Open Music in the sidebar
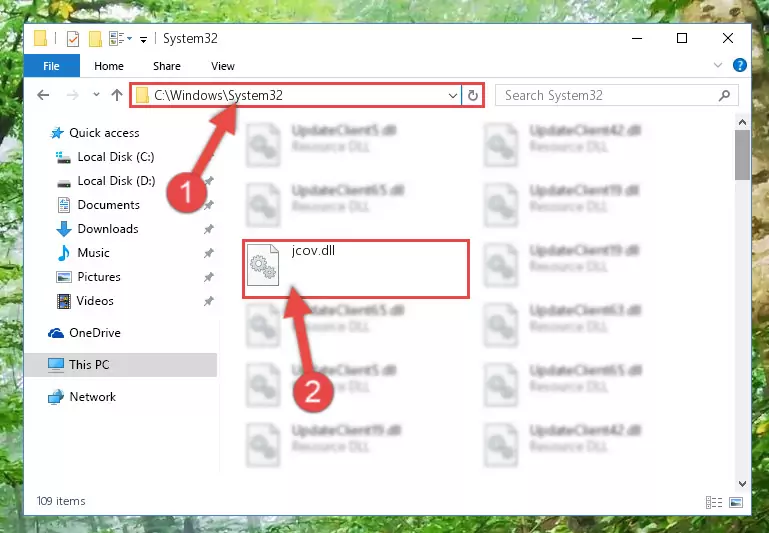Image resolution: width=769 pixels, height=533 pixels. point(93,253)
